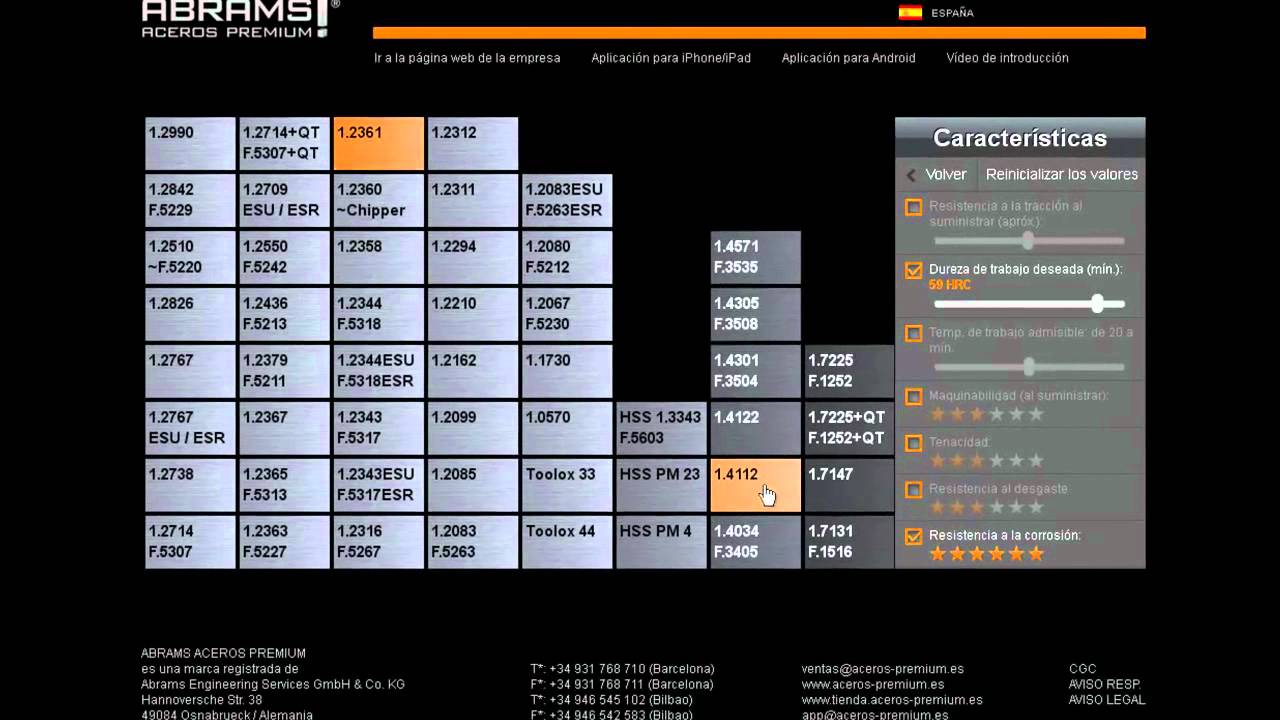Open the AVISO LEGAL link
Viewport: 1280px width, 720px height.
(x=1106, y=700)
